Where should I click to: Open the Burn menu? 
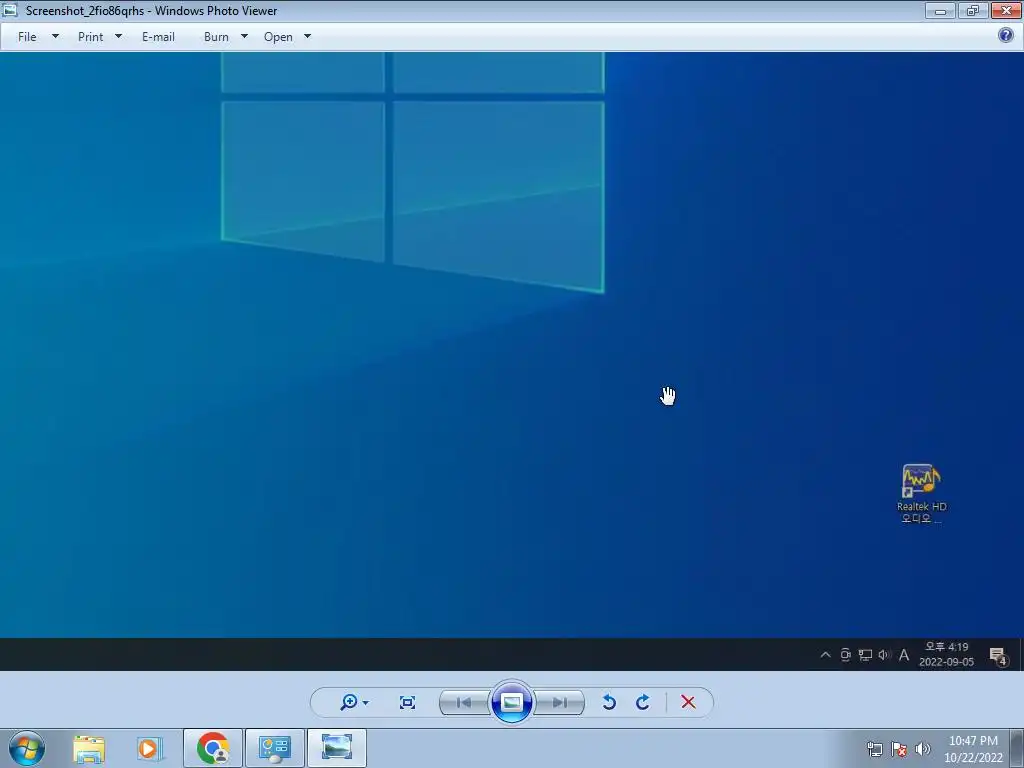pyautogui.click(x=216, y=37)
